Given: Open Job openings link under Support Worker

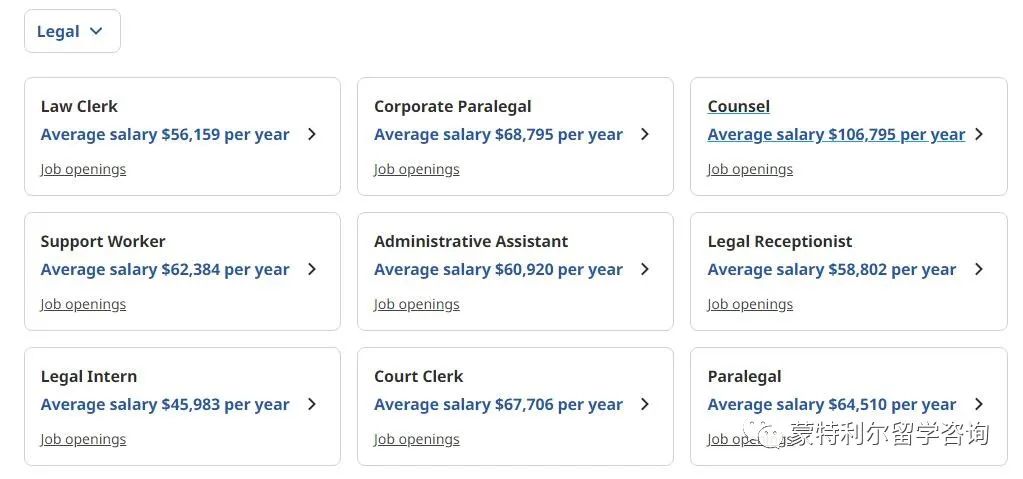Looking at the screenshot, I should coord(84,305).
